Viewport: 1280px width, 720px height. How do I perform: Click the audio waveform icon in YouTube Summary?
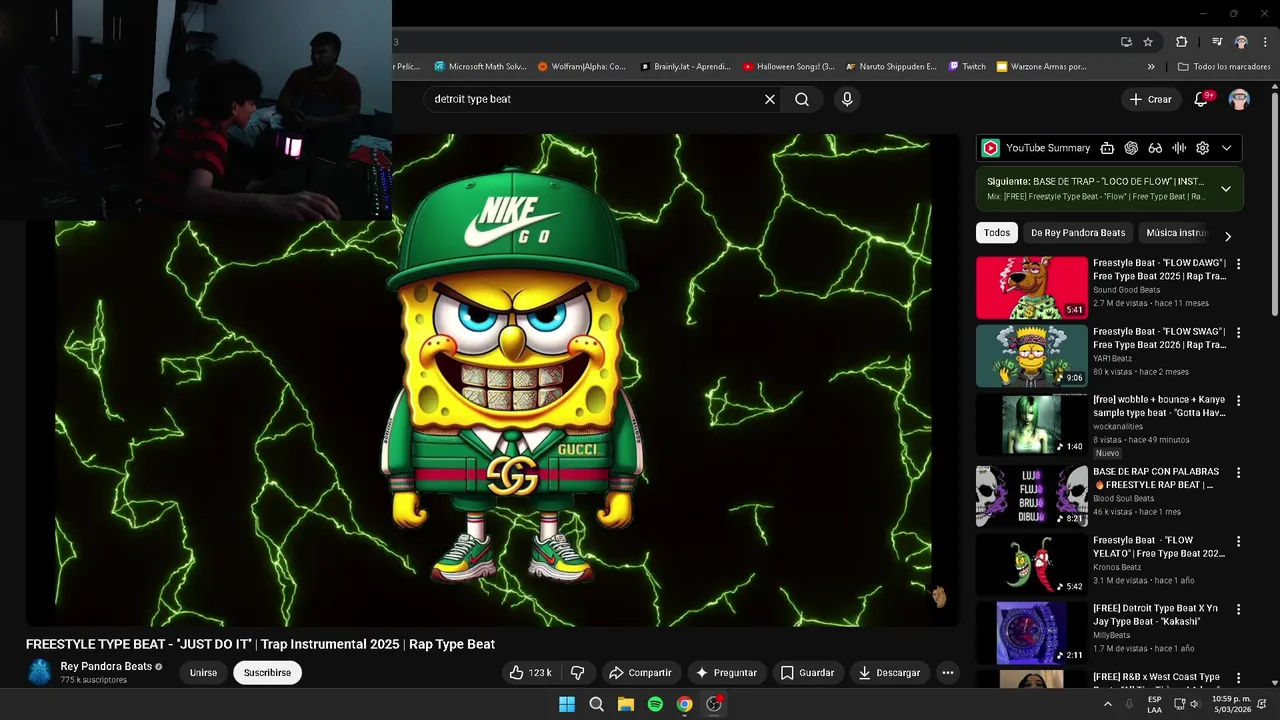pyautogui.click(x=1179, y=148)
